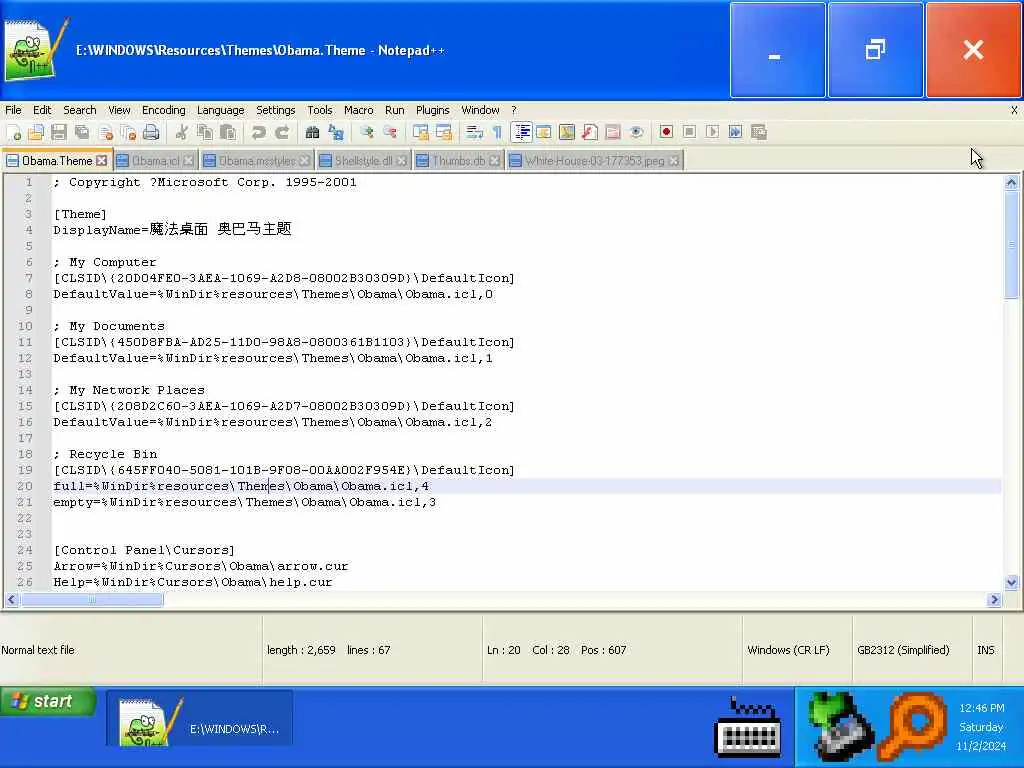
Task: Click the Cut scissors icon
Action: pyautogui.click(x=182, y=133)
